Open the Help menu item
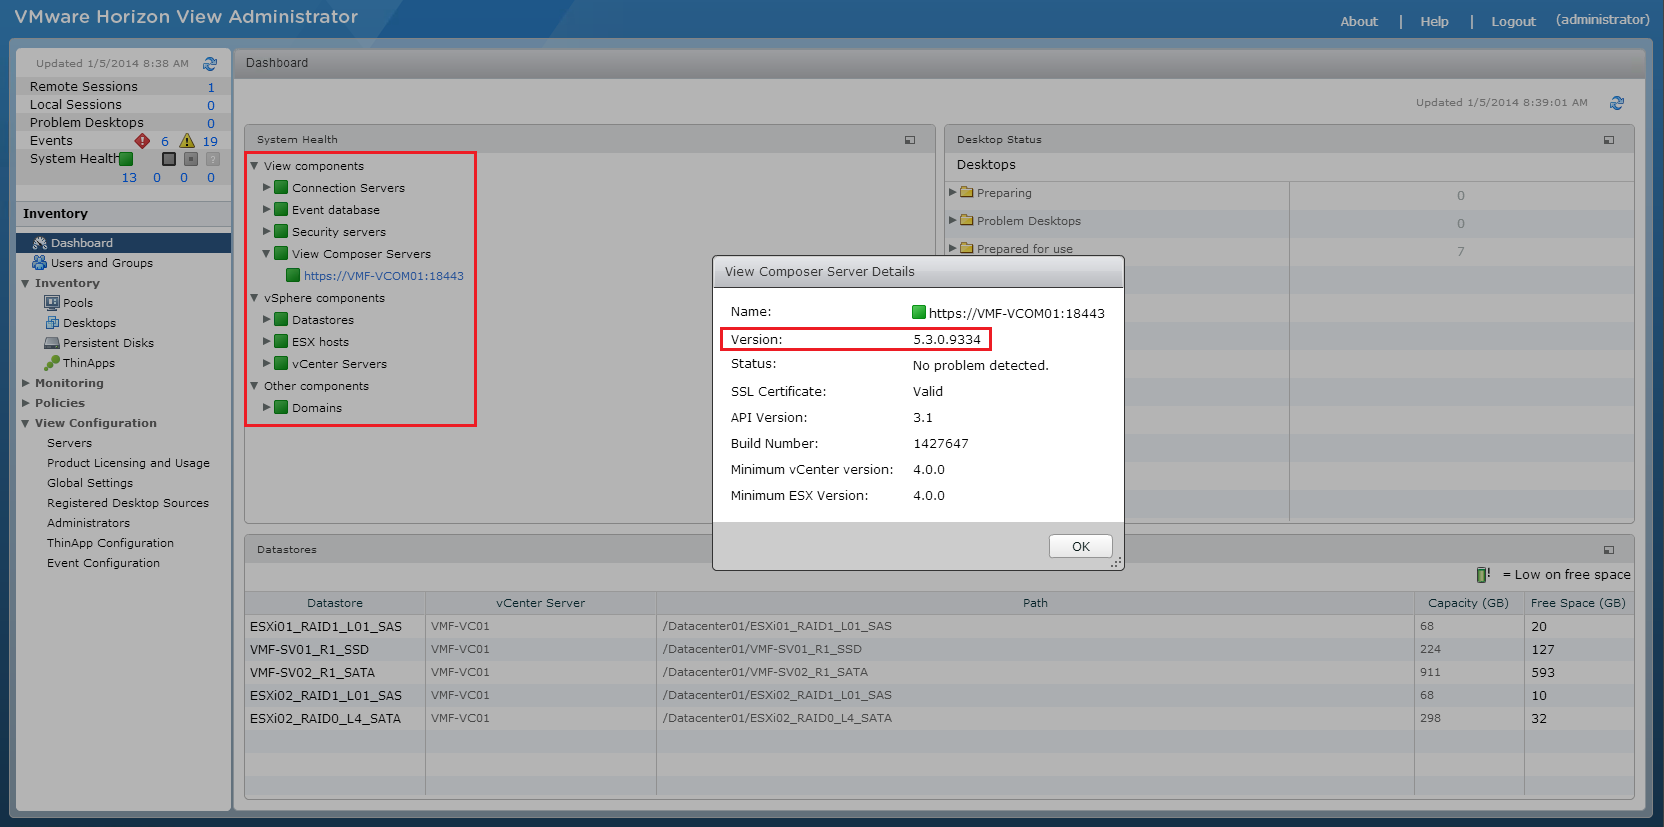 (x=1434, y=21)
